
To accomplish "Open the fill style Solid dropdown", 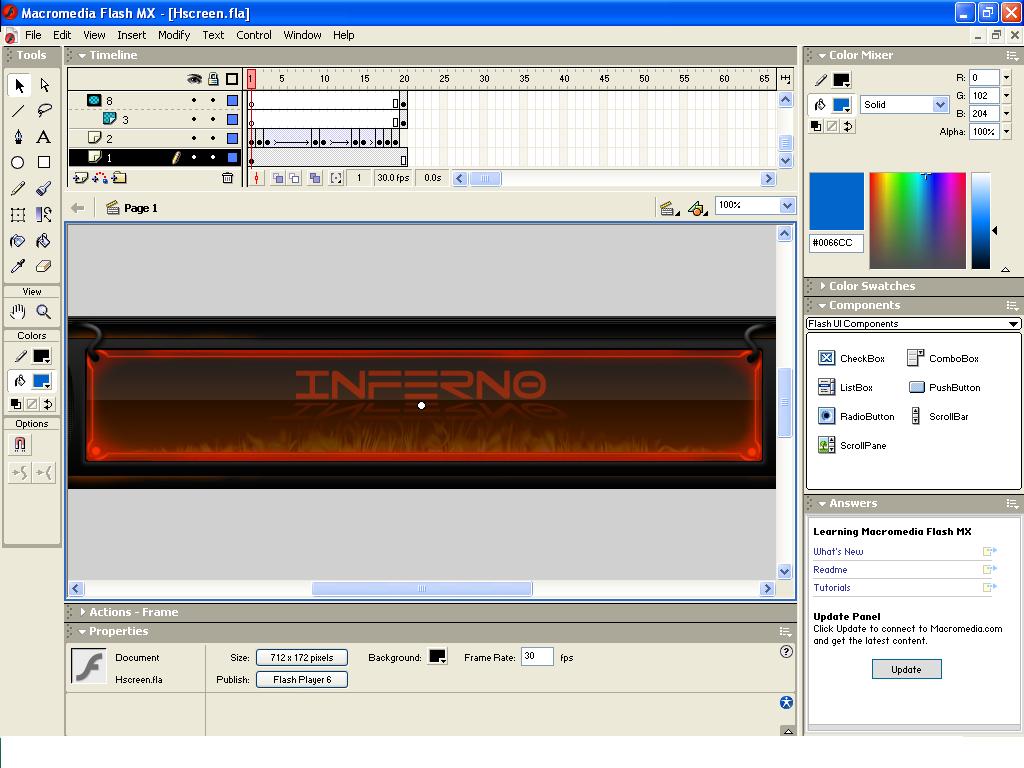I will (904, 105).
